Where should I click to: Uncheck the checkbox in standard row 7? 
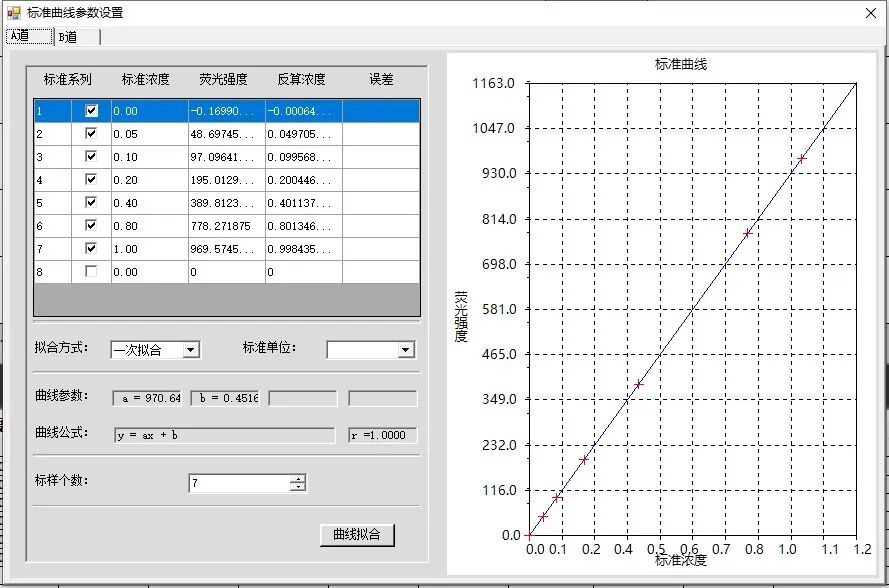pos(91,248)
